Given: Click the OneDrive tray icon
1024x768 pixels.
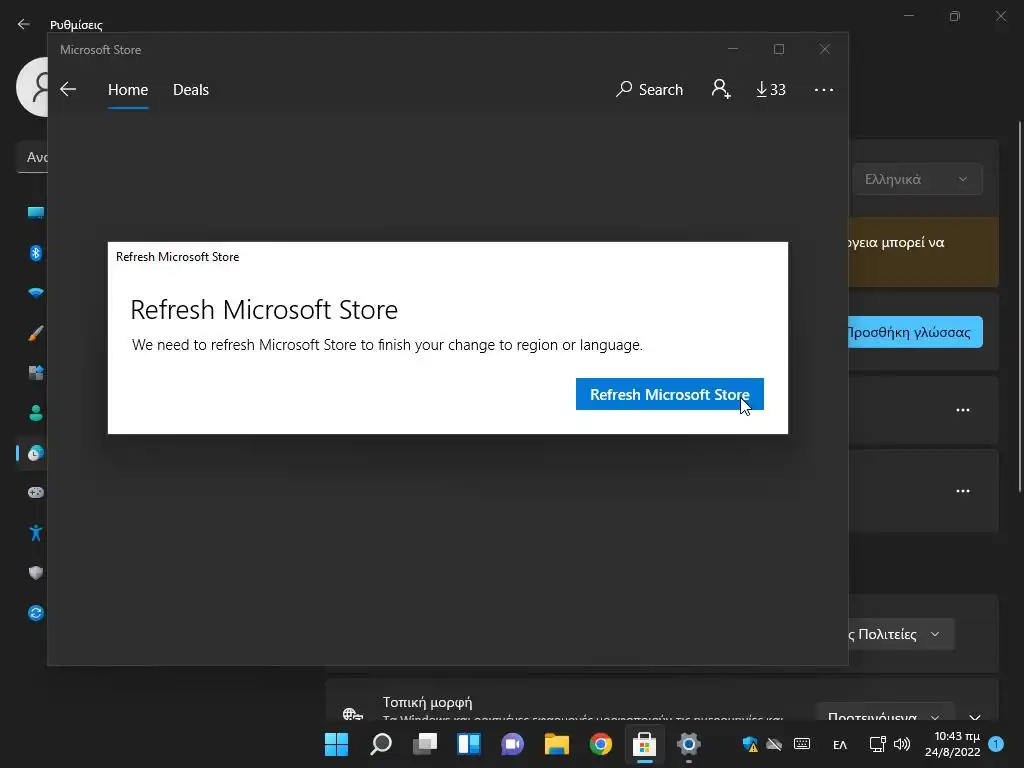Looking at the screenshot, I should [775, 744].
